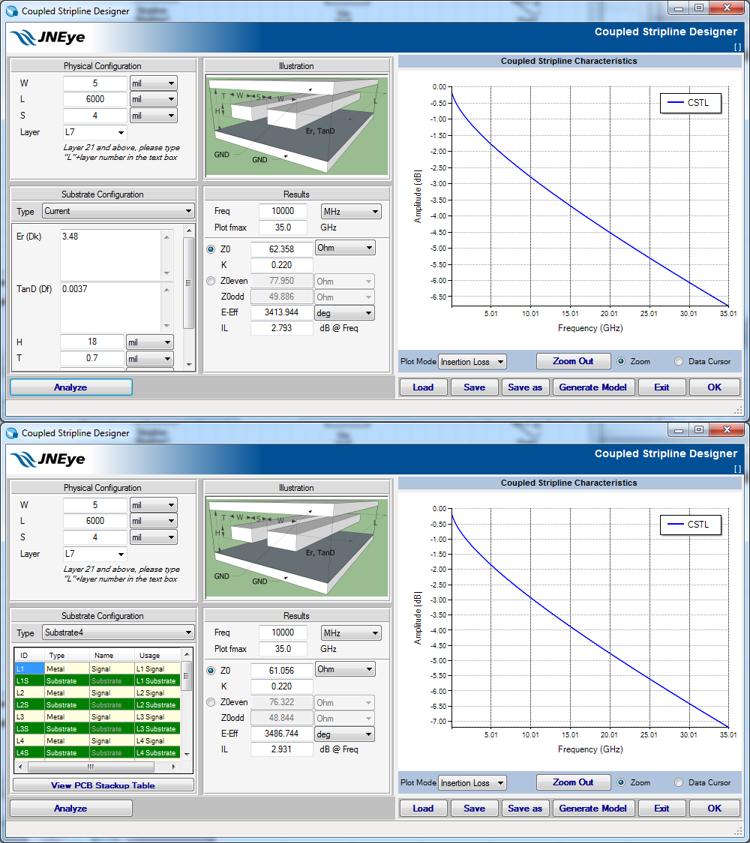Click Analyze button in top window
The height and width of the screenshot is (843, 750).
[x=71, y=387]
